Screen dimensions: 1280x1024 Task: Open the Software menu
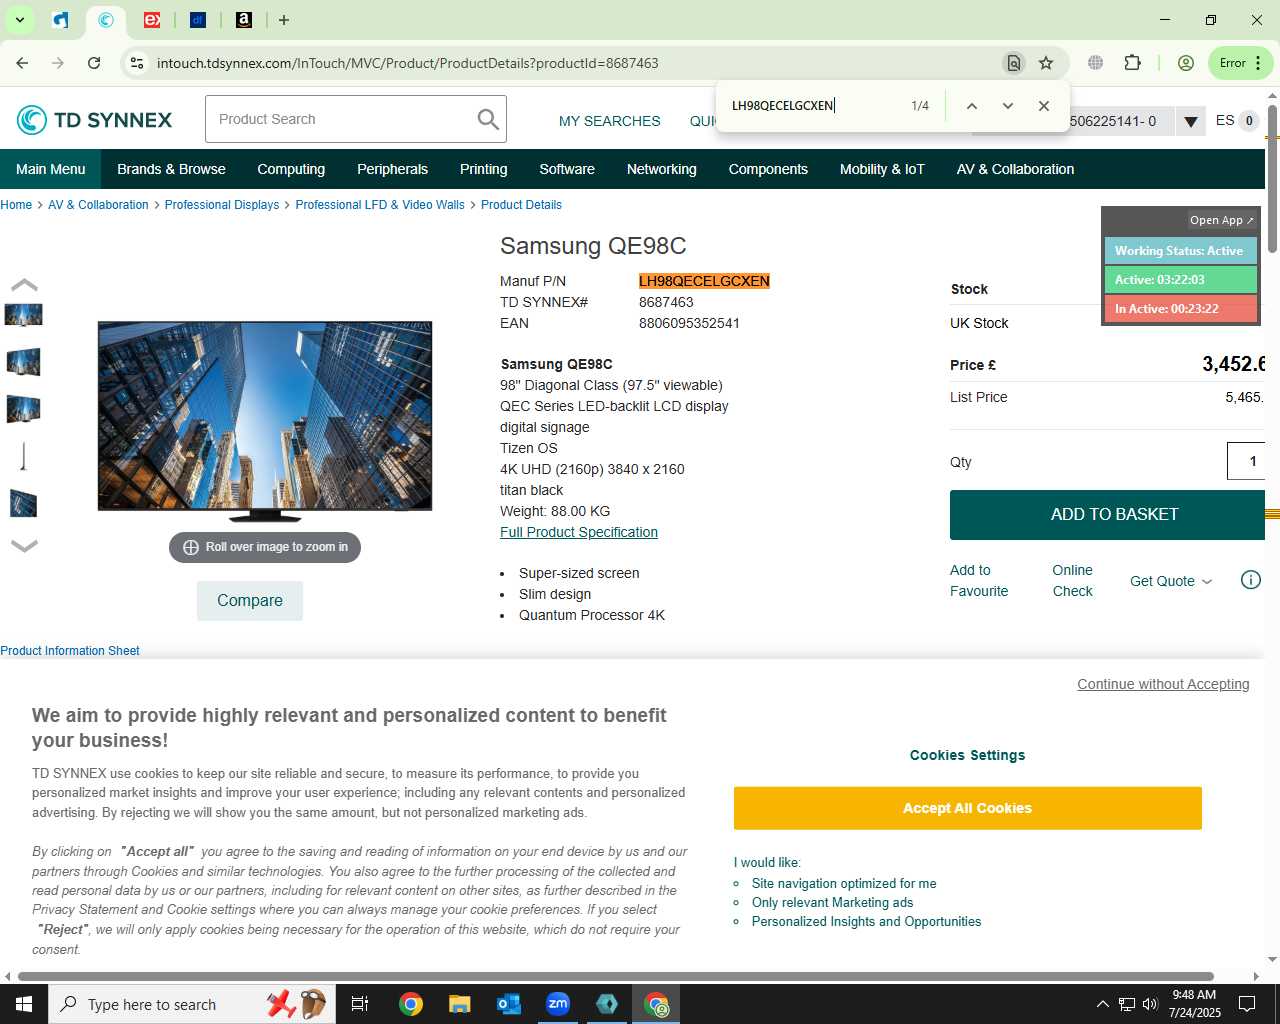tap(567, 169)
